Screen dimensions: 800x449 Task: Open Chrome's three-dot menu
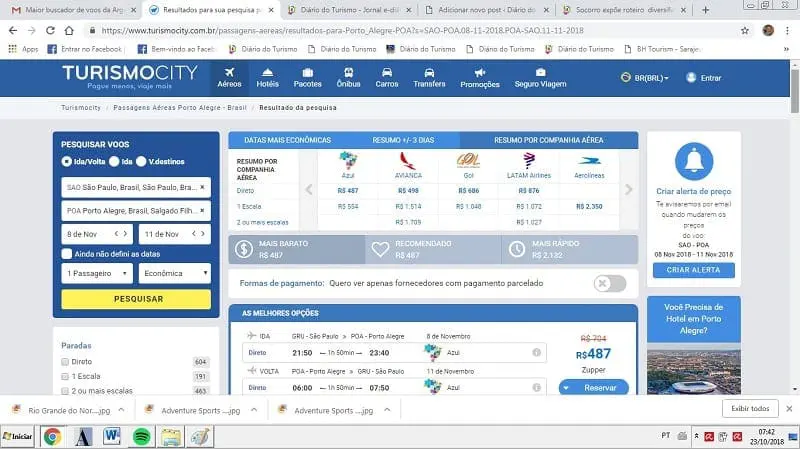789,31
